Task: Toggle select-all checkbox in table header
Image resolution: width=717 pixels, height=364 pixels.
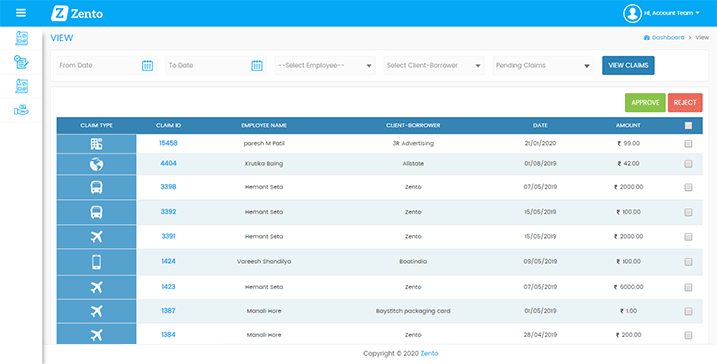Action: 688,126
